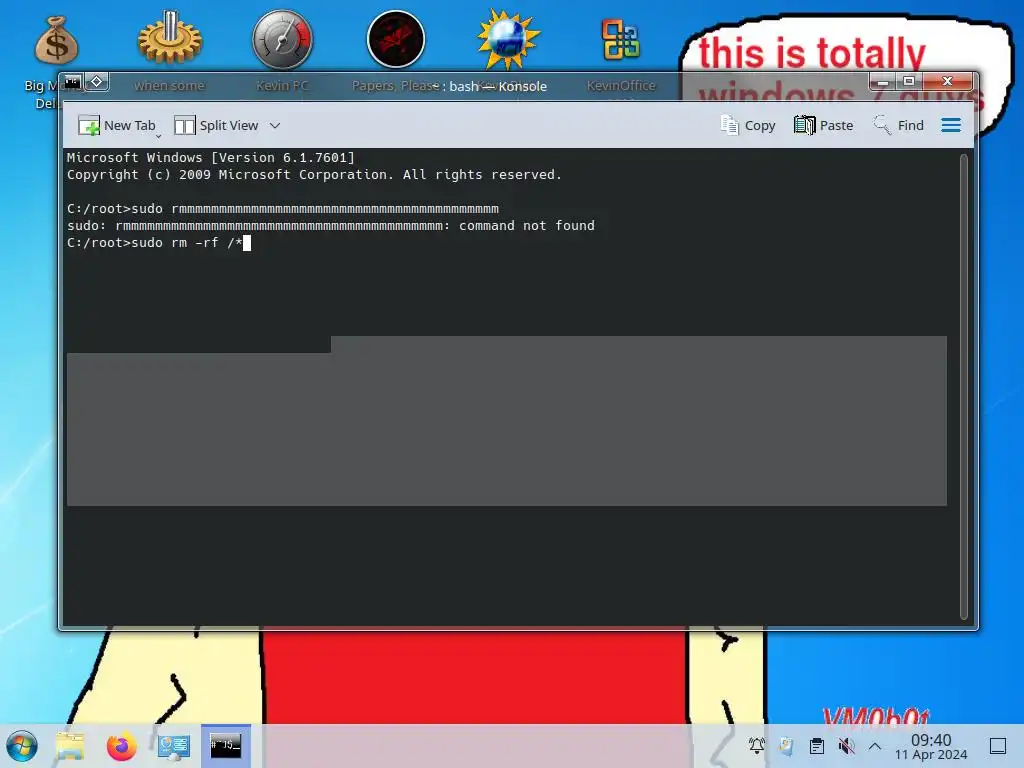This screenshot has width=1024, height=768.
Task: Click the Copy toolbar button
Action: click(748, 125)
